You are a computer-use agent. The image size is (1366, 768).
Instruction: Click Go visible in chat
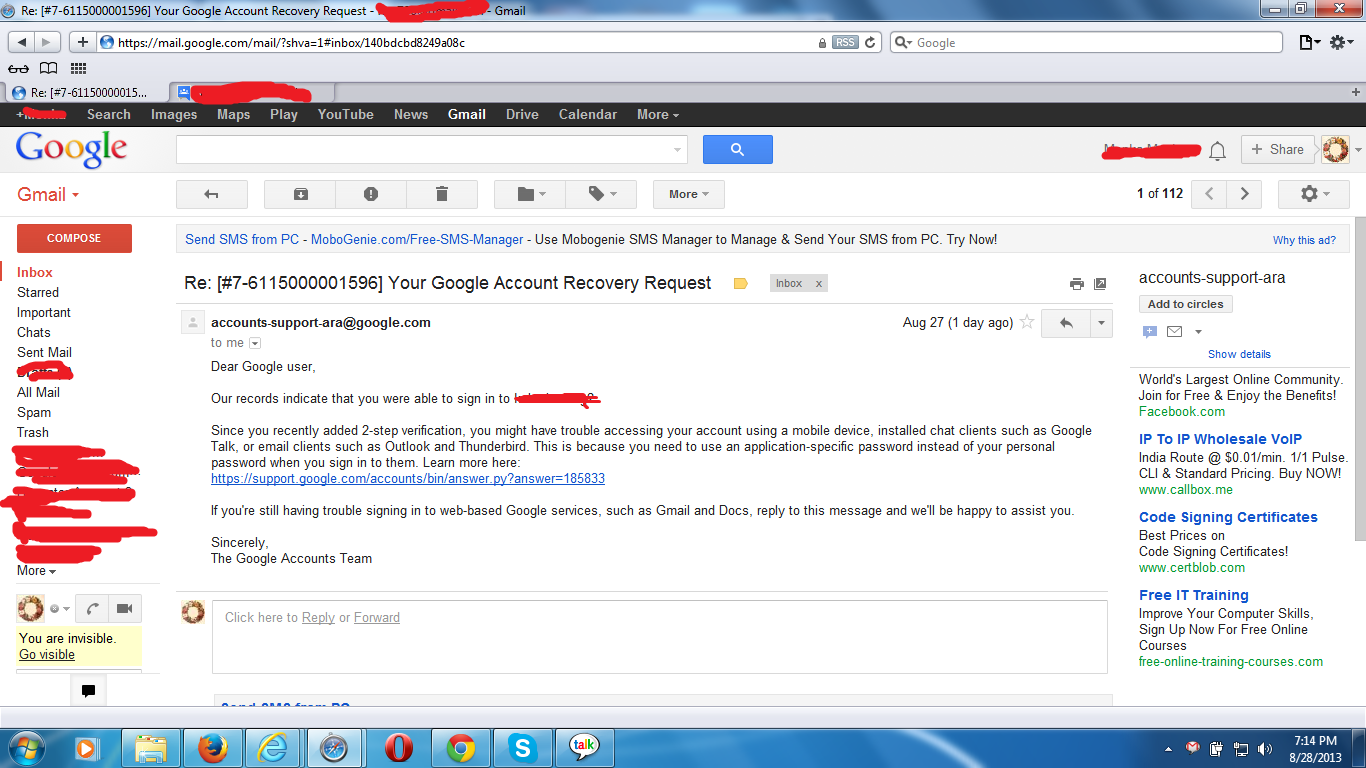[x=47, y=655]
